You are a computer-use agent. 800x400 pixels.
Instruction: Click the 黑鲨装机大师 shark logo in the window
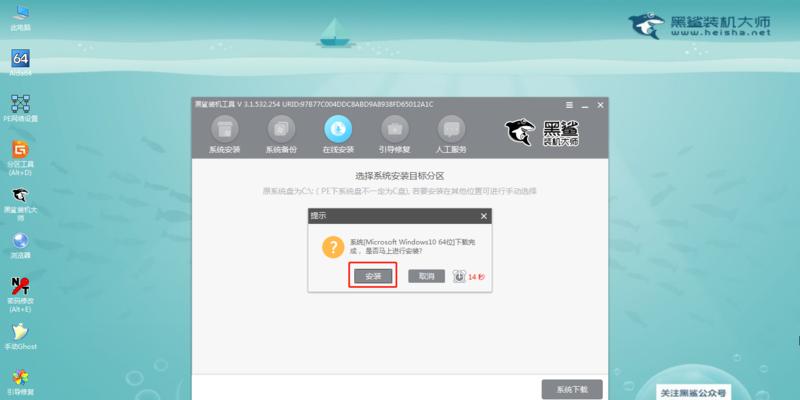(542, 132)
